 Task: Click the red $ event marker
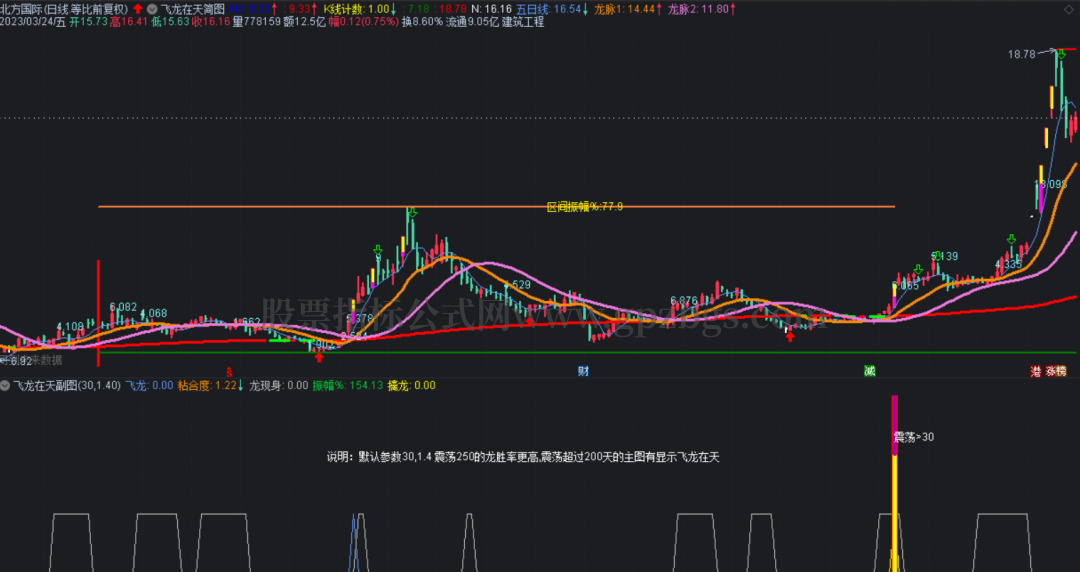point(229,371)
